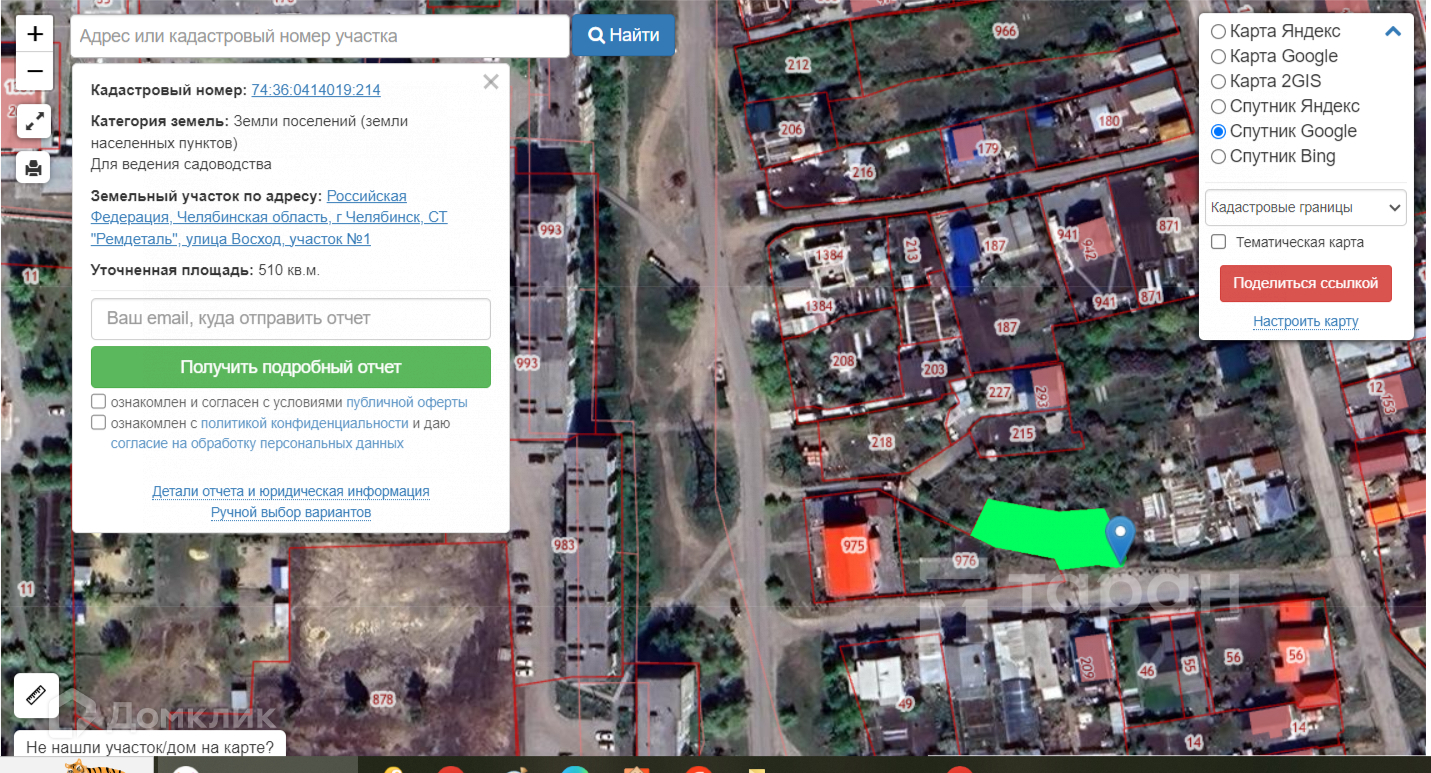Open the parcel address link
This screenshot has height=773, width=1431.
pos(269,217)
